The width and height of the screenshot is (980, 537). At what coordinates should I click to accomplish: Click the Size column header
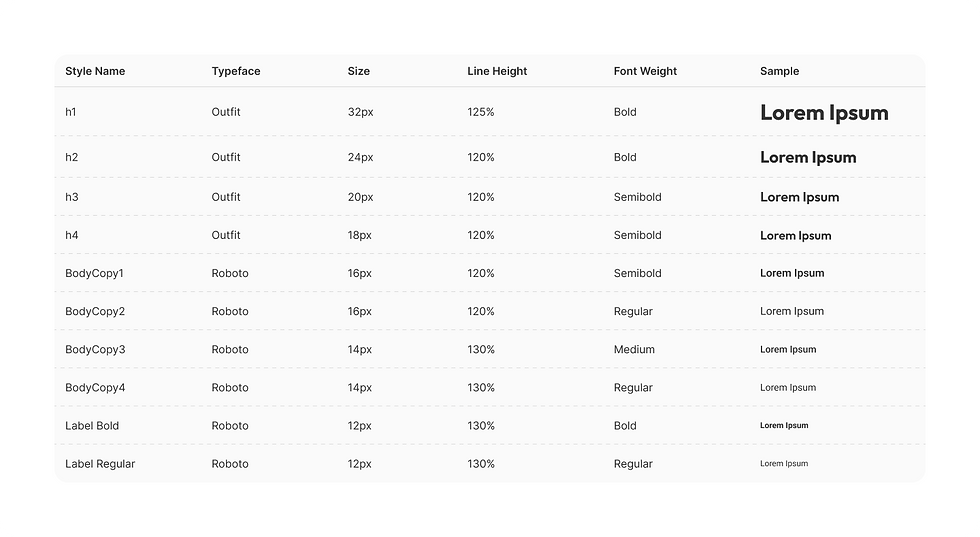click(359, 71)
